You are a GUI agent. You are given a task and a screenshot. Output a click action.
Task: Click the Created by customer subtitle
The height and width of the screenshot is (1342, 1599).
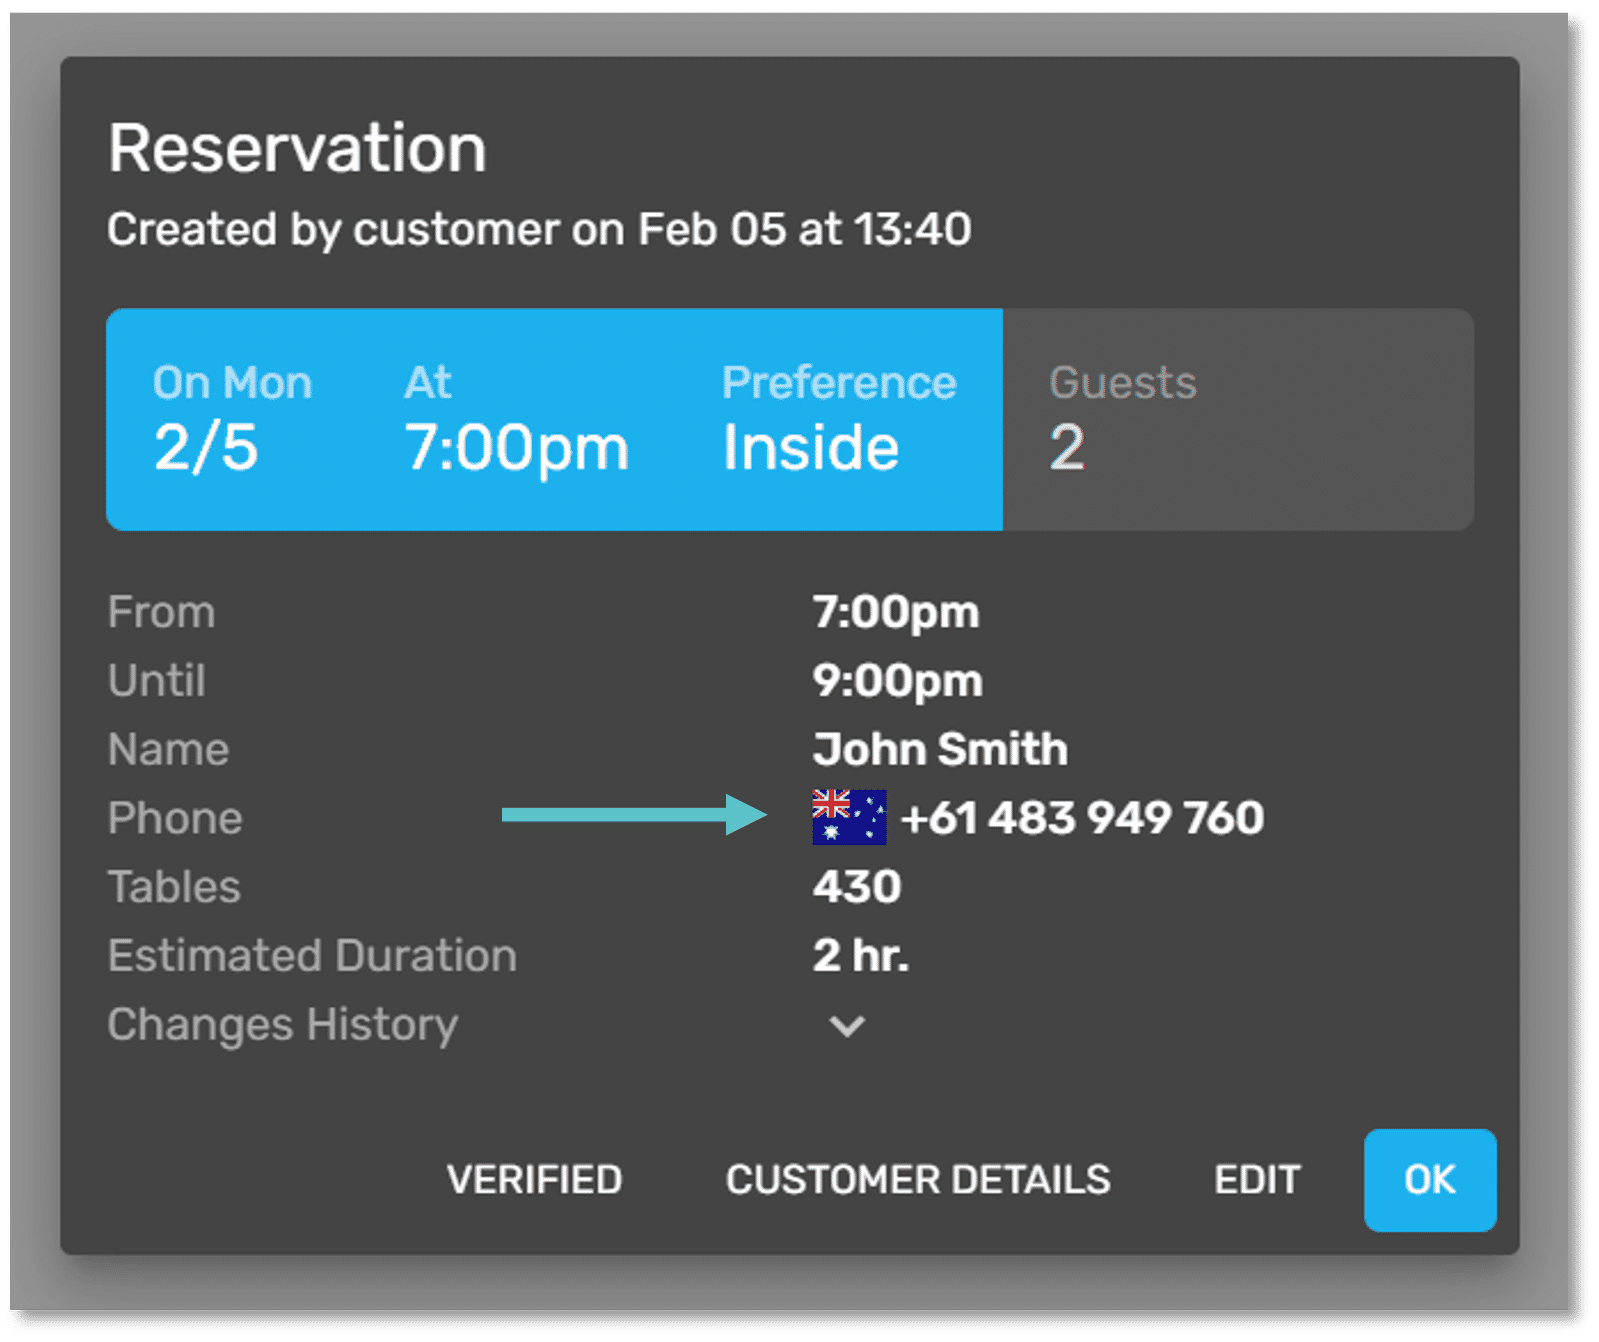(539, 229)
